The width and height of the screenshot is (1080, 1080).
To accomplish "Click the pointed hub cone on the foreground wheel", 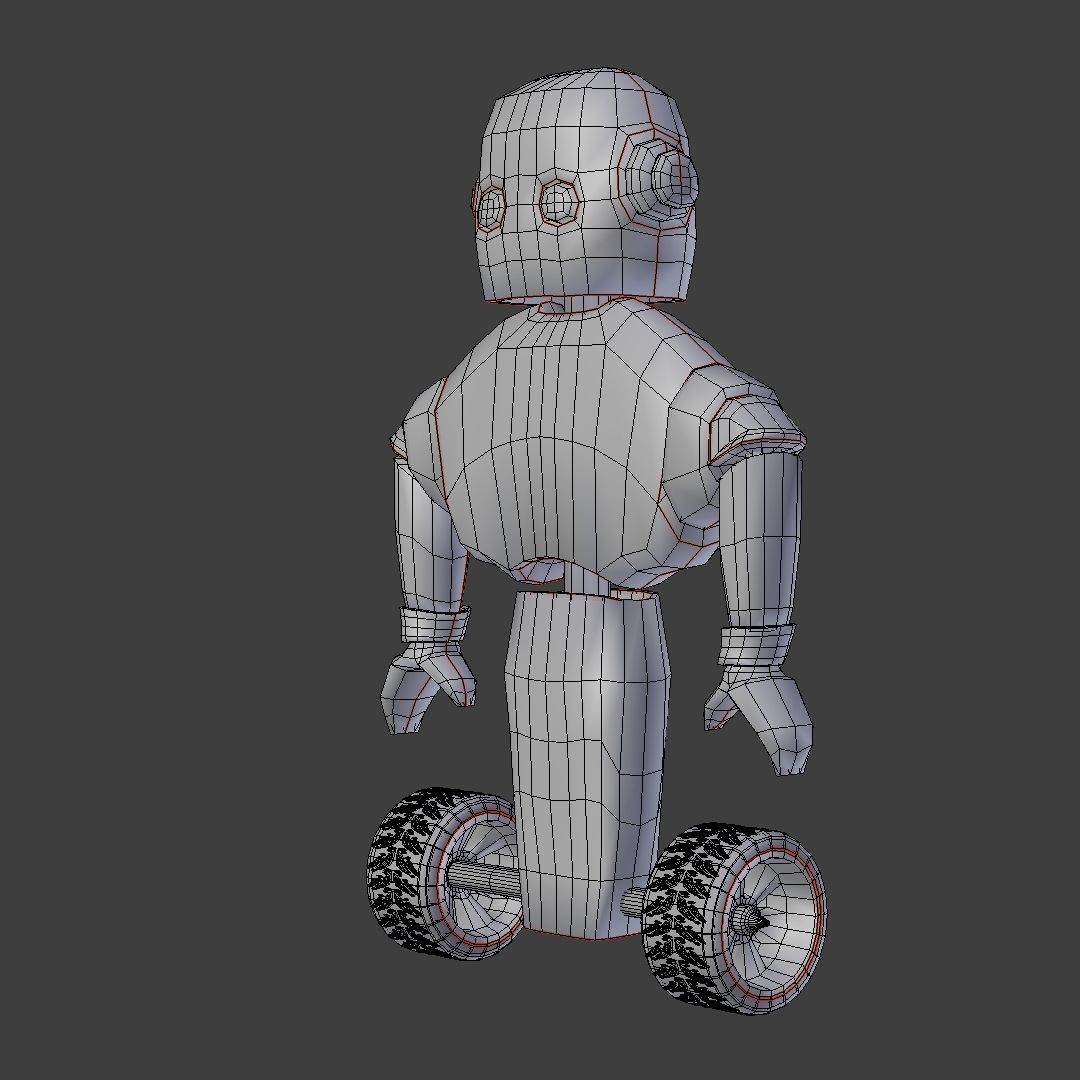I will pos(749,920).
